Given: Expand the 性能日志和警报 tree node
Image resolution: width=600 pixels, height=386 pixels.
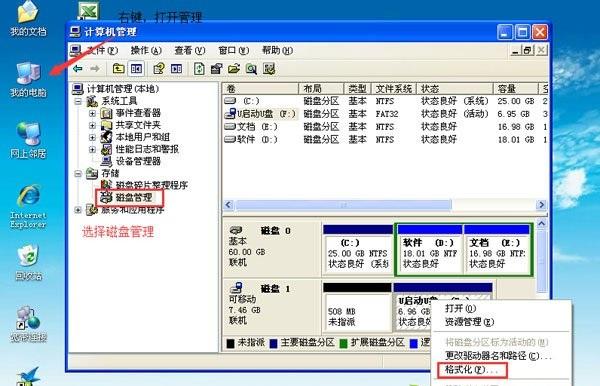Looking at the screenshot, I should click(92, 149).
